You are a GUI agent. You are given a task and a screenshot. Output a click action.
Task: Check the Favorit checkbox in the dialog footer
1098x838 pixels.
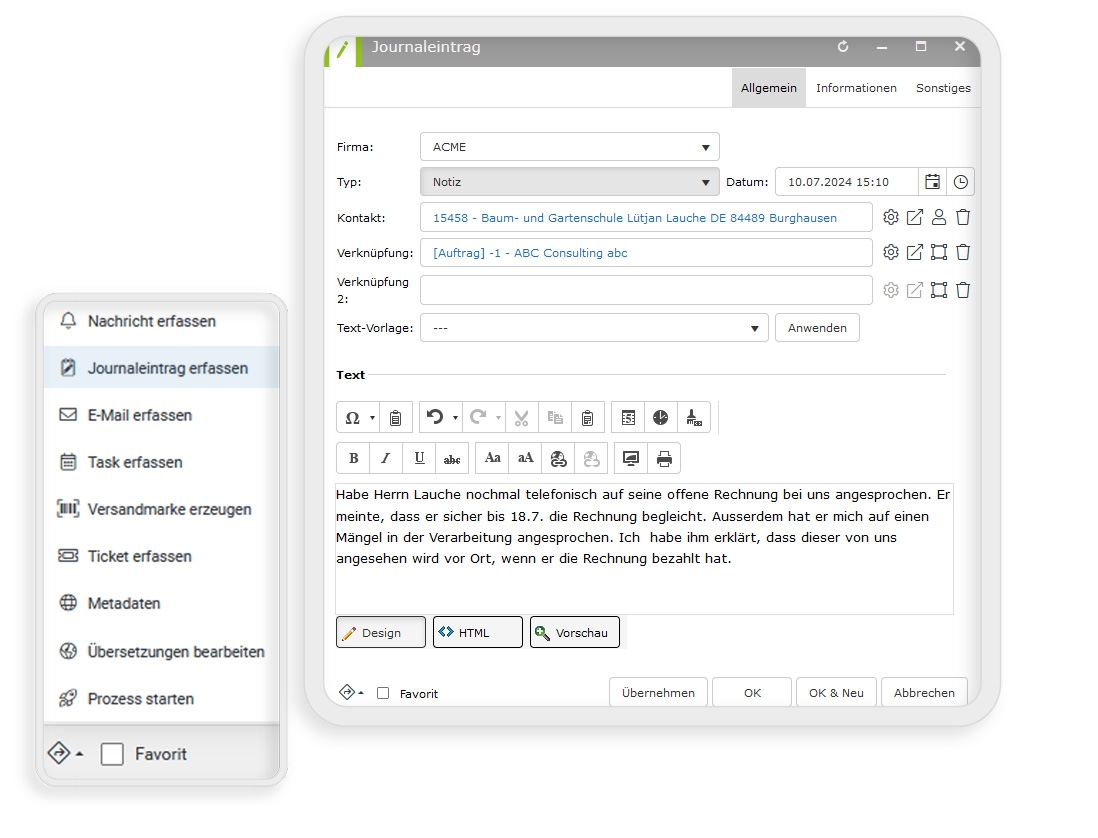383,693
